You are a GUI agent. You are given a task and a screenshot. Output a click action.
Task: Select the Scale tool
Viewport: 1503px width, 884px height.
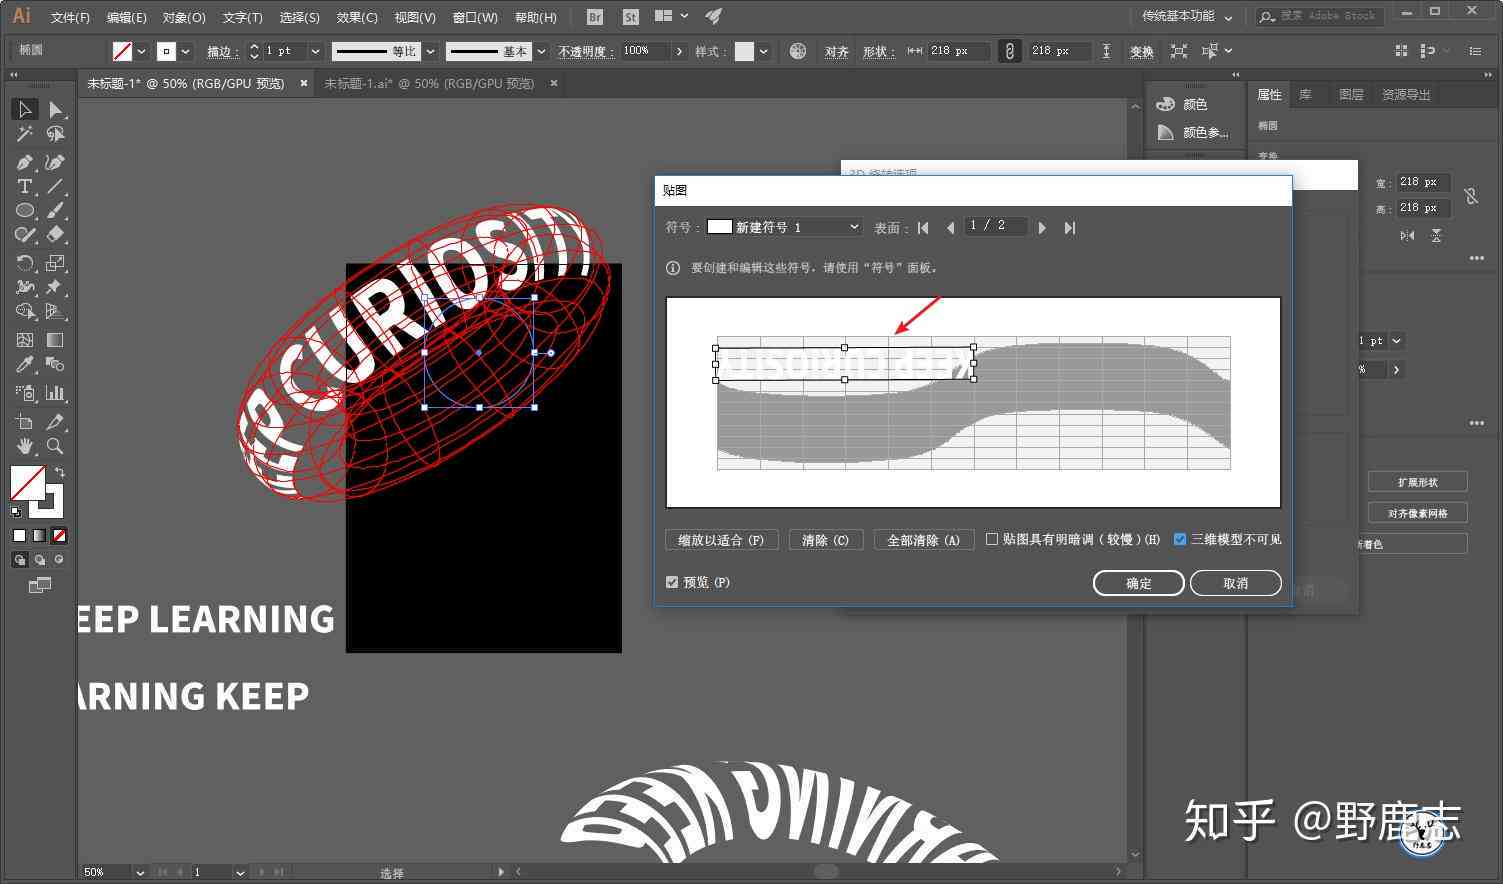pyautogui.click(x=55, y=262)
